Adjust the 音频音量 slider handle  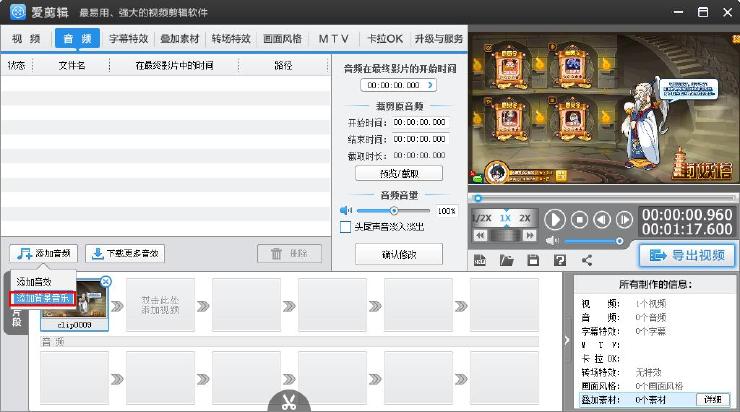coord(394,210)
